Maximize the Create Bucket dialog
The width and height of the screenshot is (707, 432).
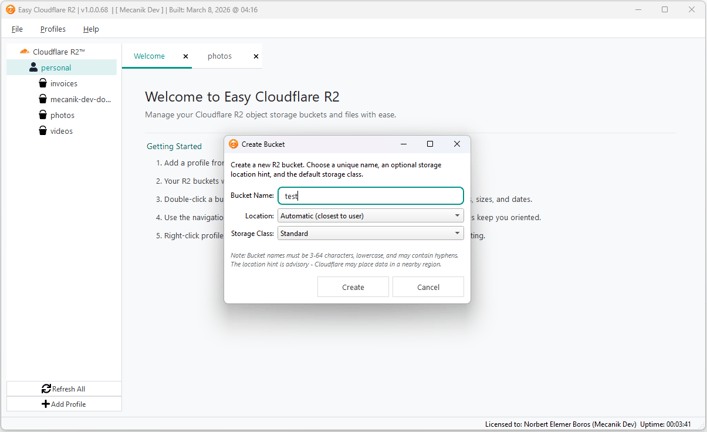click(430, 144)
